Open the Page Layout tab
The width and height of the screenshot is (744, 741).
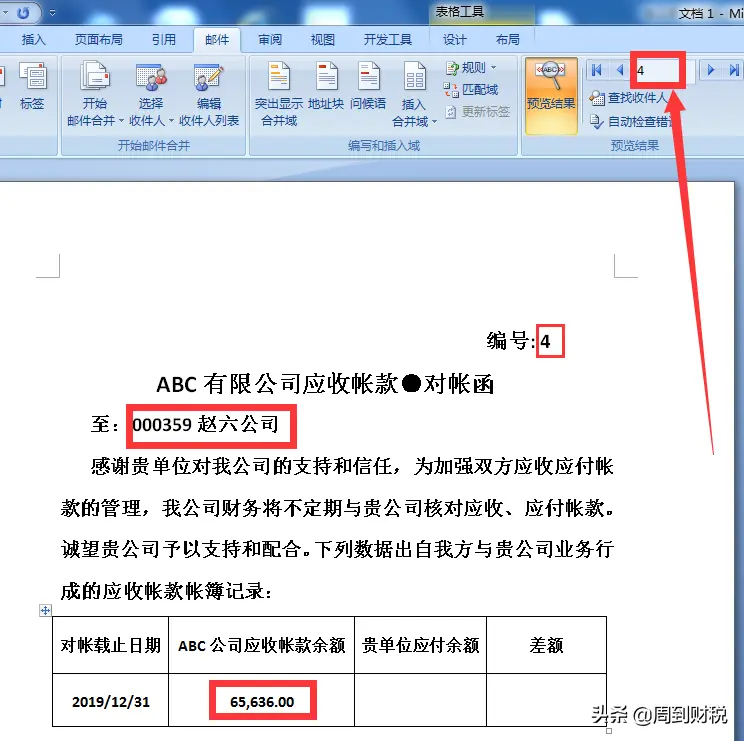point(99,40)
